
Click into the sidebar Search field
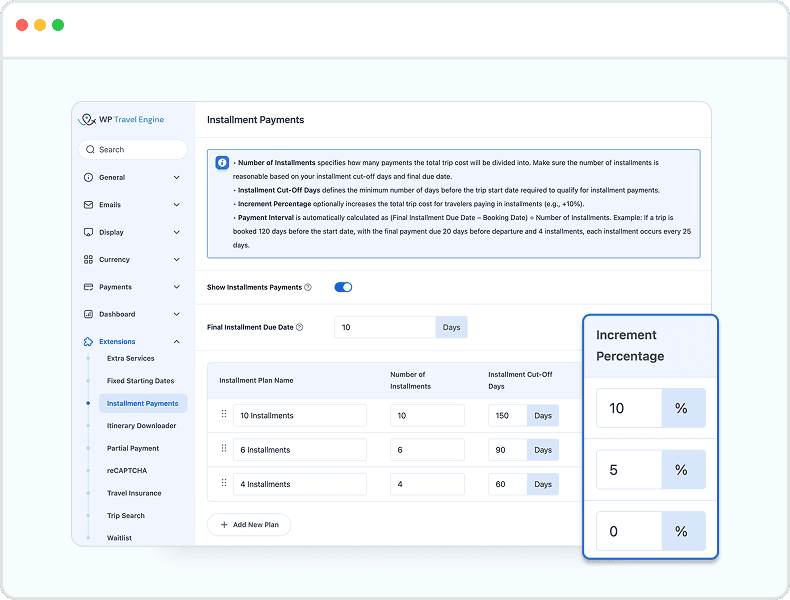point(133,150)
